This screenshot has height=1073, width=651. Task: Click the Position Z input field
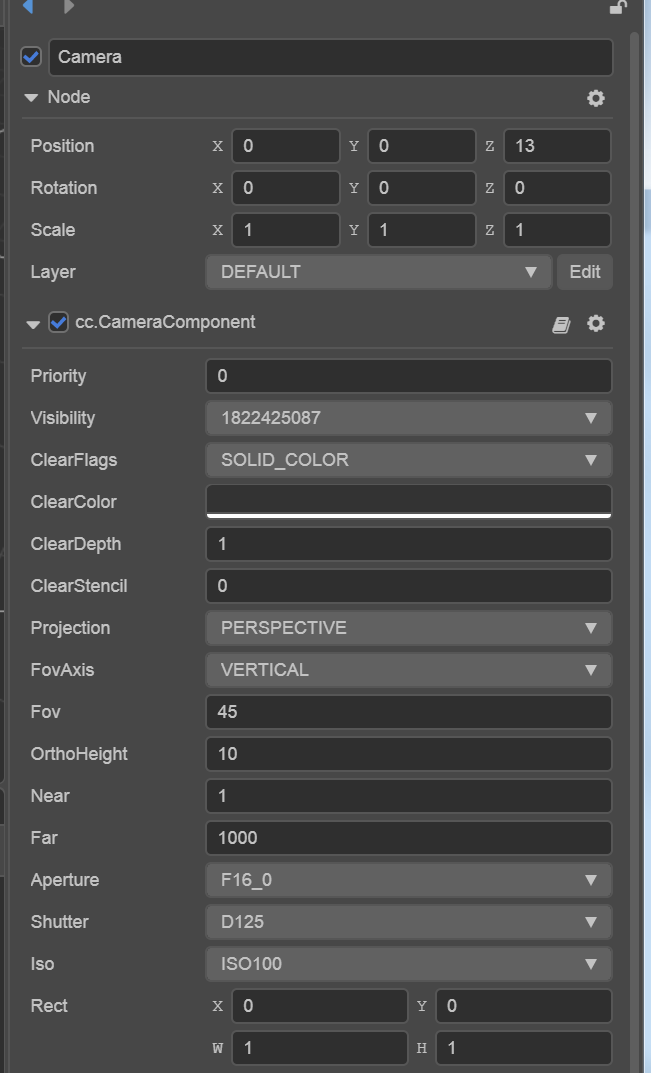tap(557, 146)
